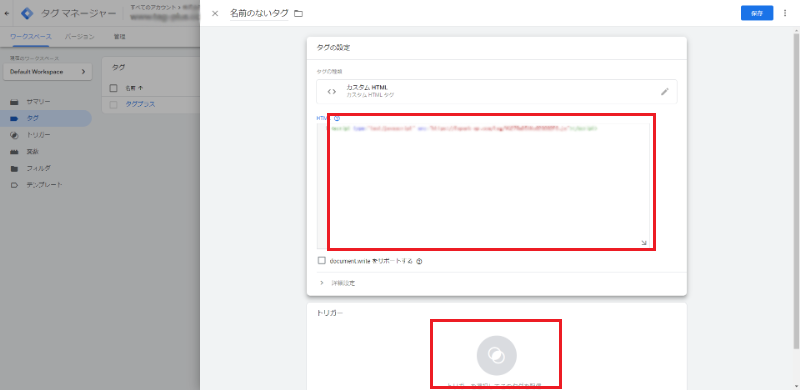Screen dimensions: 800x390
Task: Open タグ in the sidebar
Action: pos(46,118)
